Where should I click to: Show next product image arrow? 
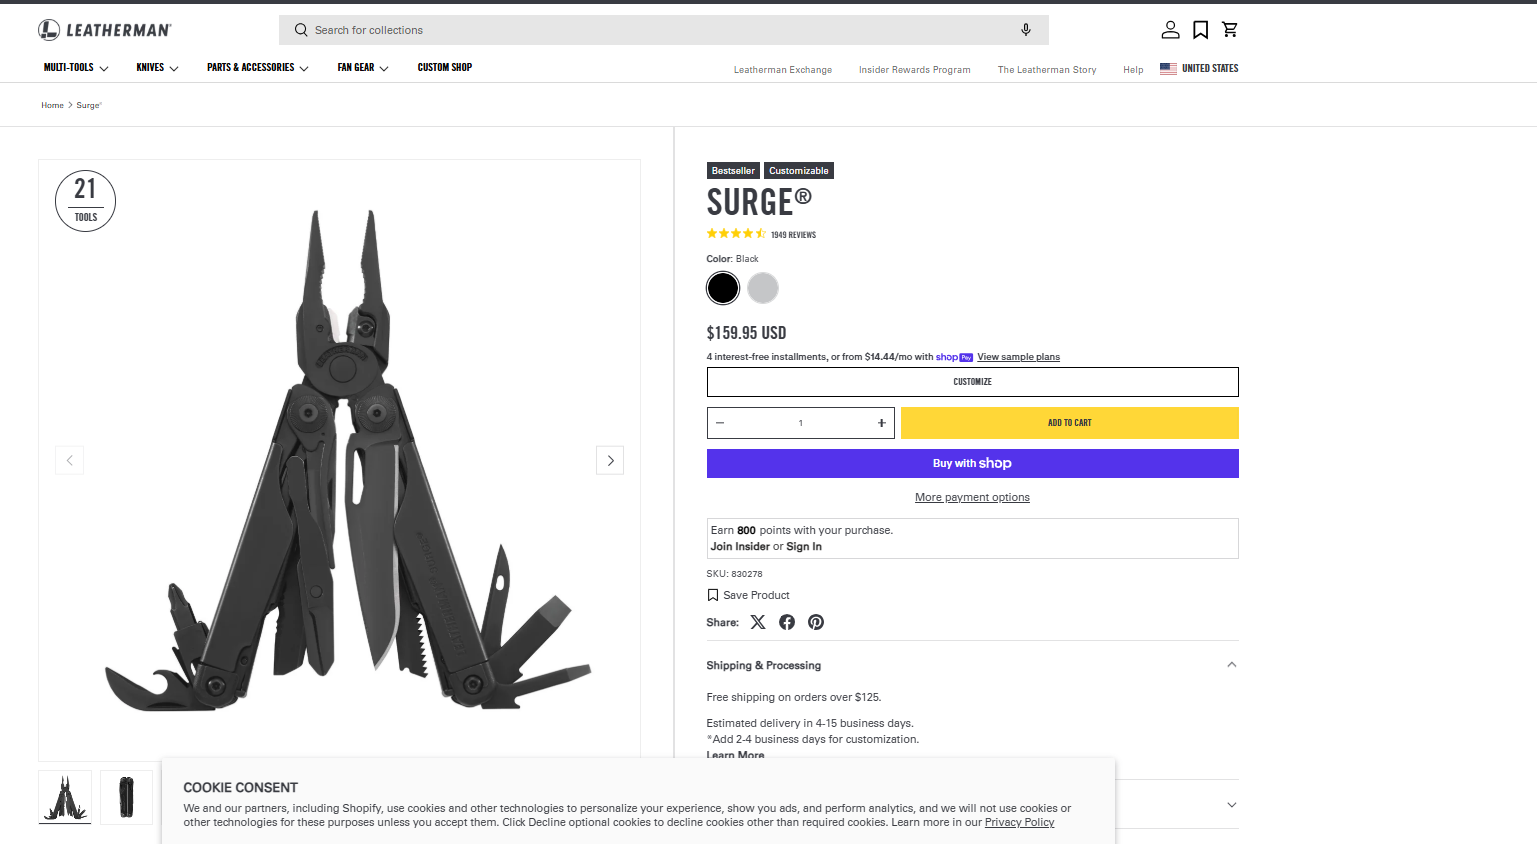click(x=610, y=460)
